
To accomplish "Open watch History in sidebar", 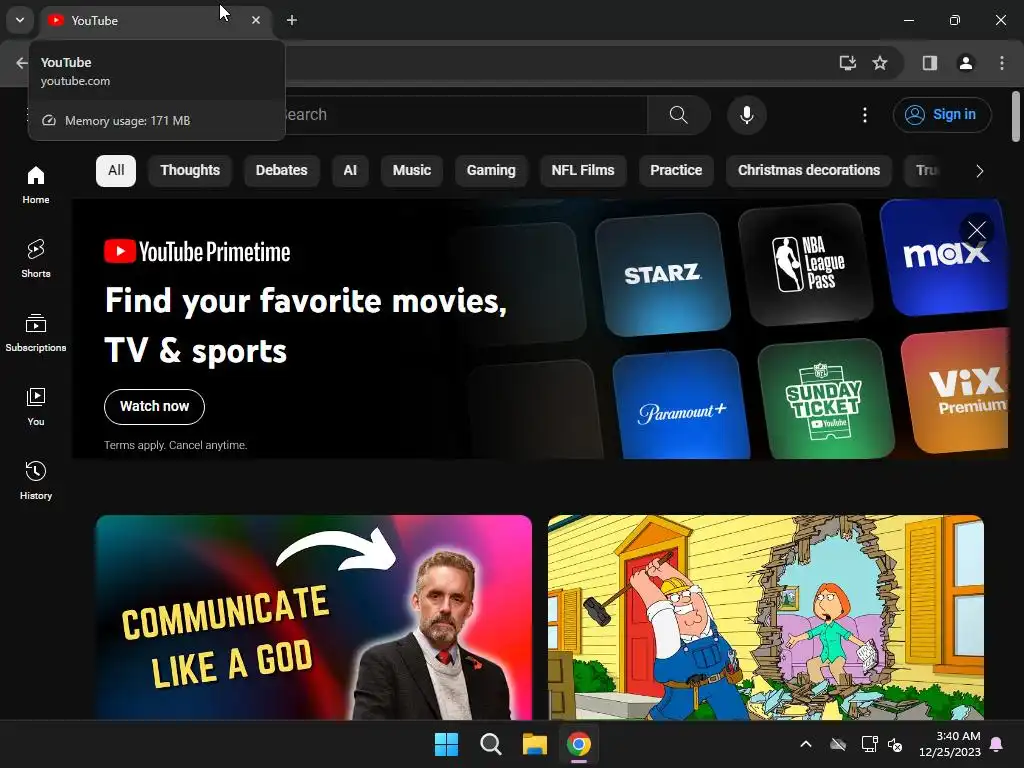I will click(x=36, y=481).
